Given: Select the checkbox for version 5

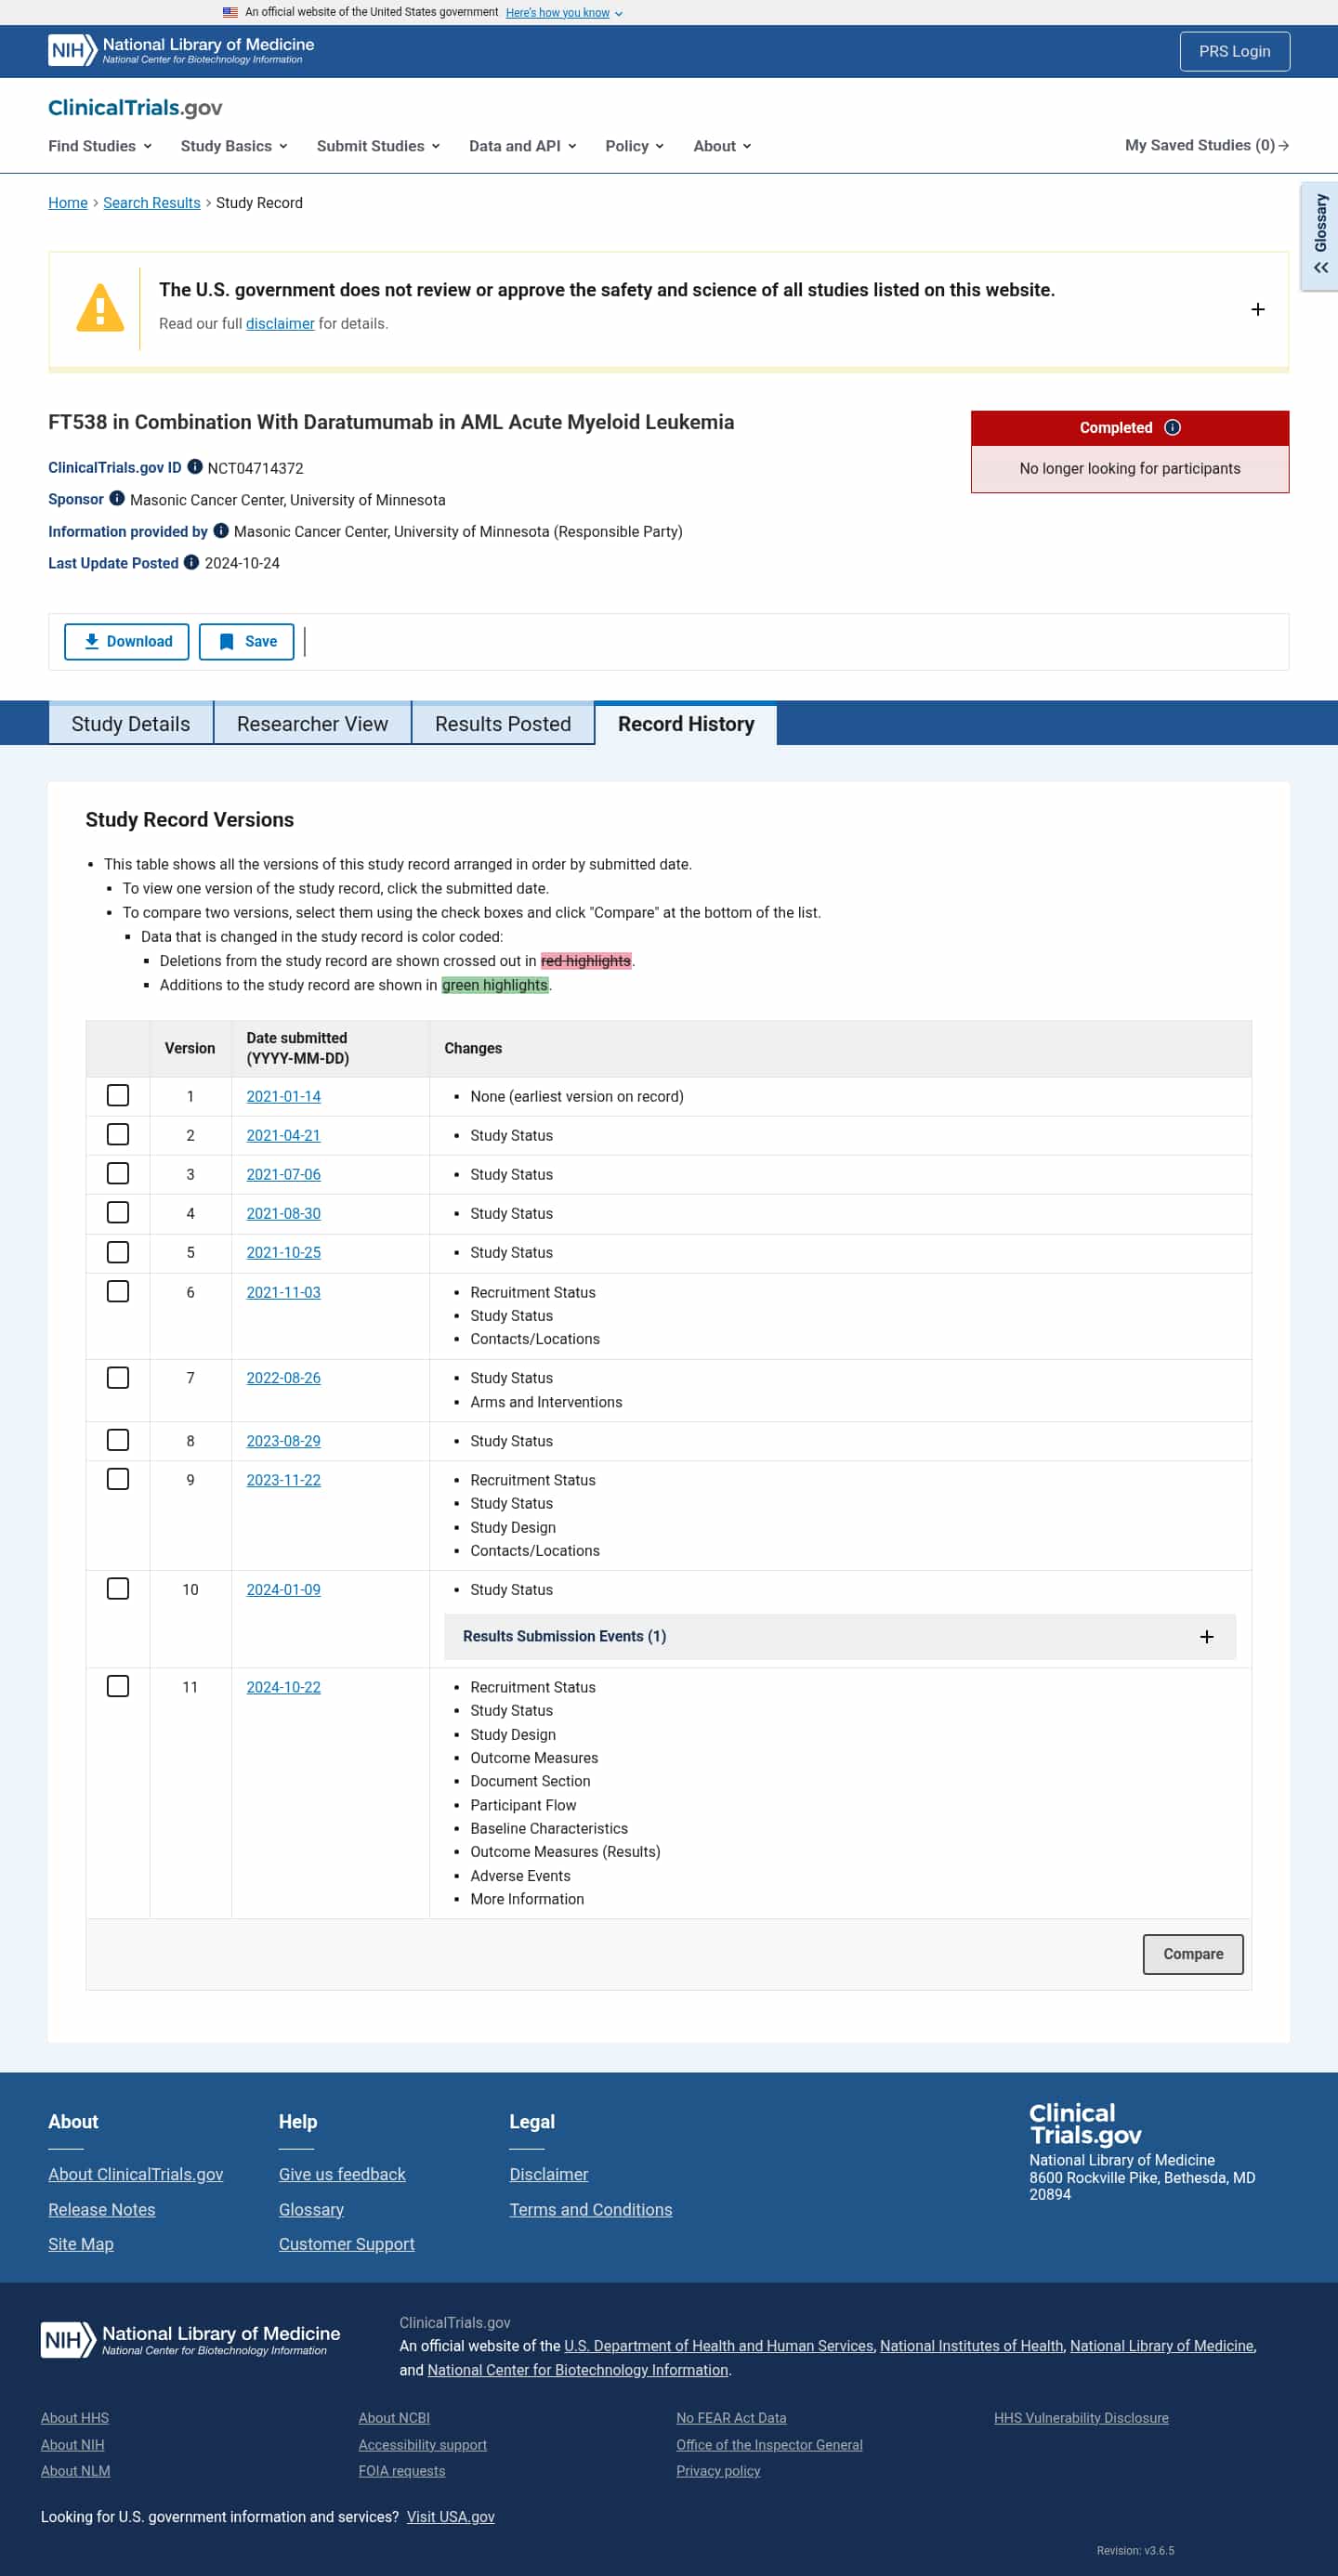Looking at the screenshot, I should [x=118, y=1252].
